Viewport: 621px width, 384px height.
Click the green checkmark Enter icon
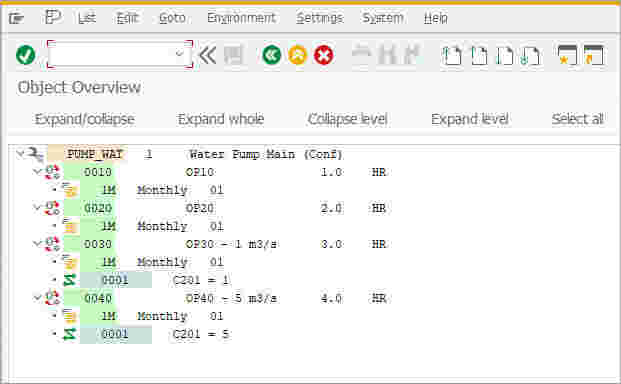[26, 55]
